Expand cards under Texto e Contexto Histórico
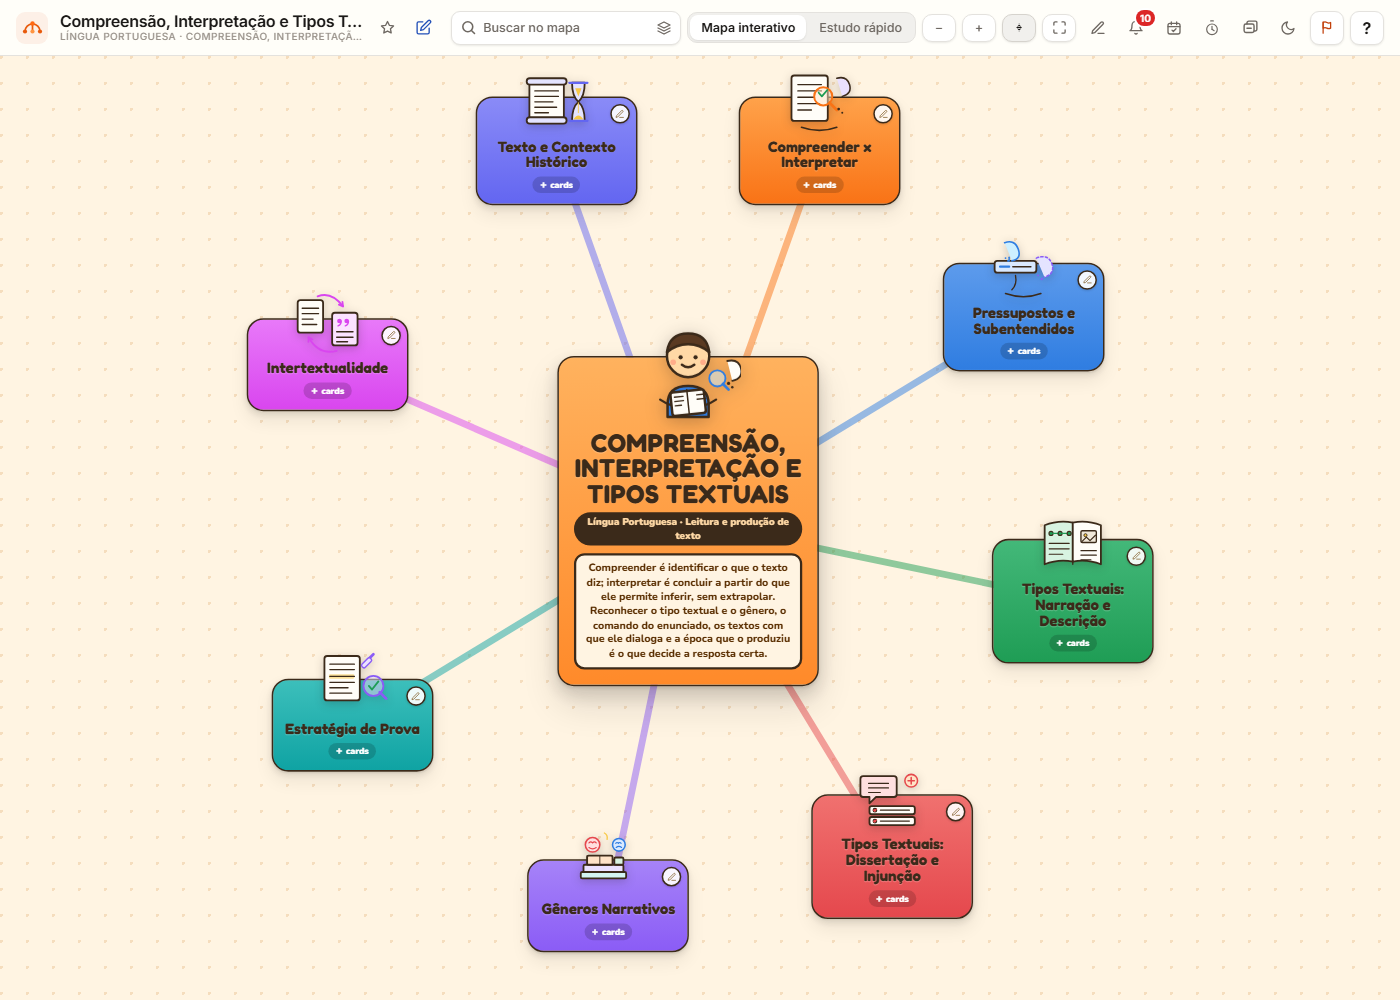Image resolution: width=1400 pixels, height=1000 pixels. pyautogui.click(x=557, y=185)
